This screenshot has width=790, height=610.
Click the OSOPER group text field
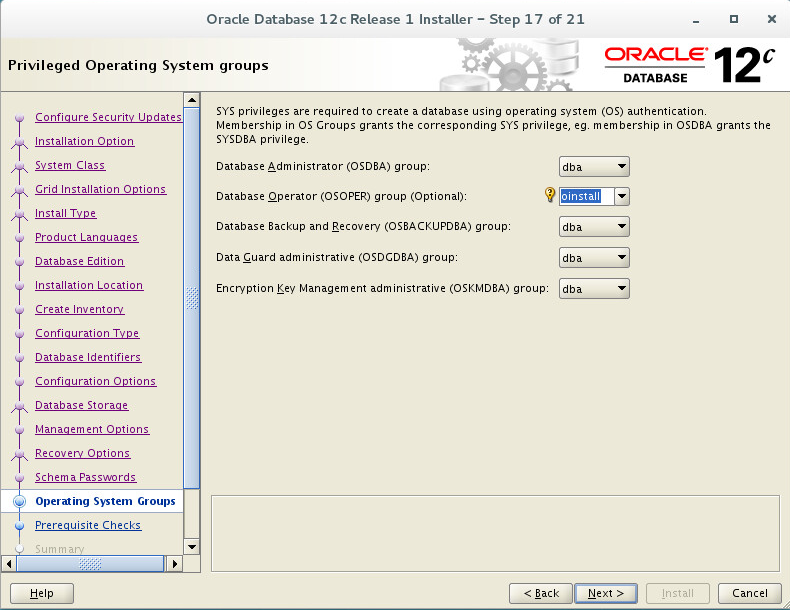pos(586,196)
